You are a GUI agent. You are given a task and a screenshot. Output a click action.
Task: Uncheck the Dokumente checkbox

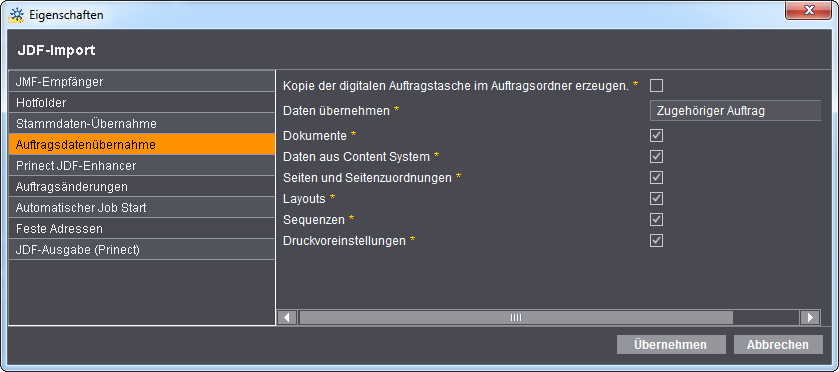tap(657, 135)
